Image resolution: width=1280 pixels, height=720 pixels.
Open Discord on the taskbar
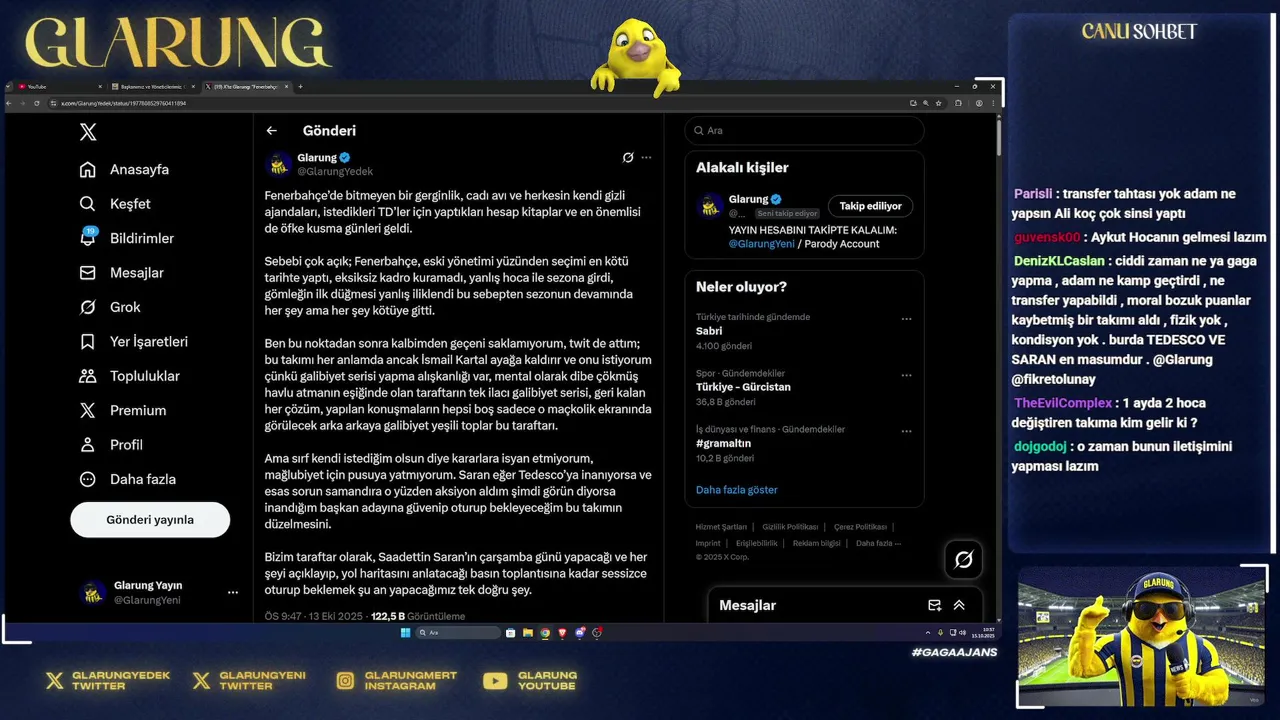point(580,632)
